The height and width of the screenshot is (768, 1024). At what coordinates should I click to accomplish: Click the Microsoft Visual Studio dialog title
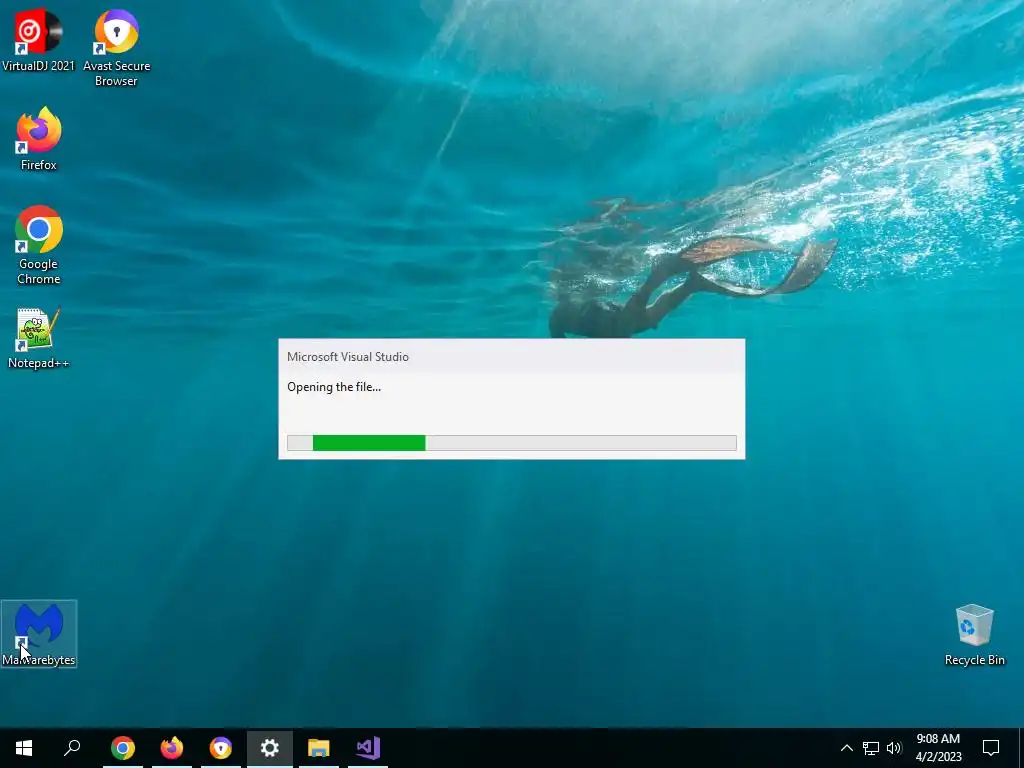348,357
